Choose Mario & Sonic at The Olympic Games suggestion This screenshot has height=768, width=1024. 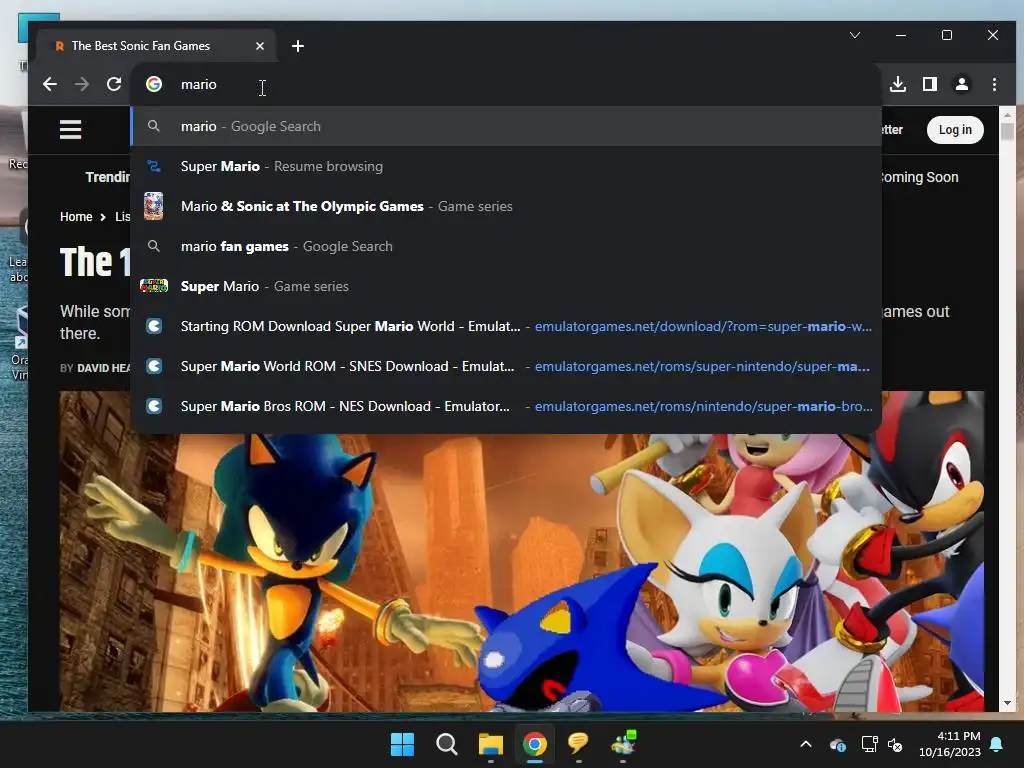tap(506, 206)
